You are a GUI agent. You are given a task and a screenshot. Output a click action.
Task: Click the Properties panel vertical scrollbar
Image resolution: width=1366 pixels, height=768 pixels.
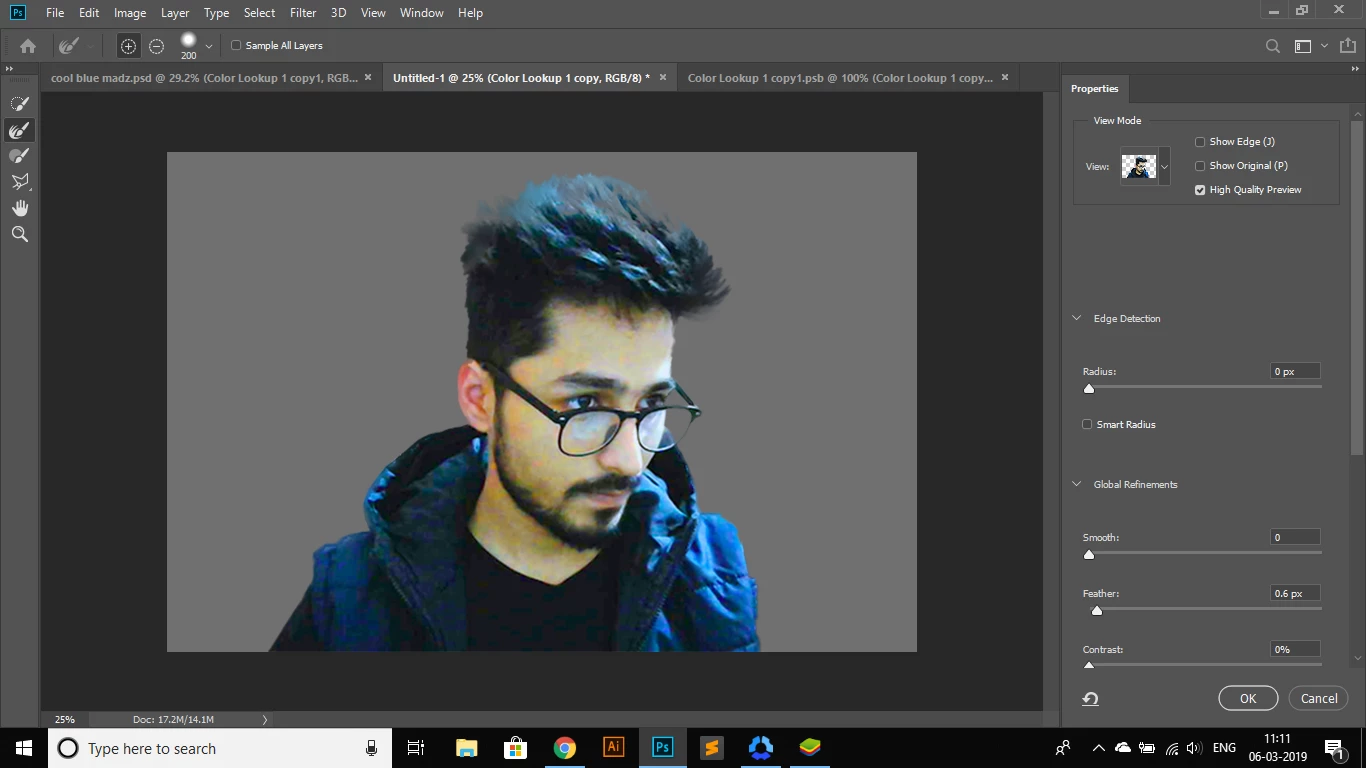[1357, 287]
